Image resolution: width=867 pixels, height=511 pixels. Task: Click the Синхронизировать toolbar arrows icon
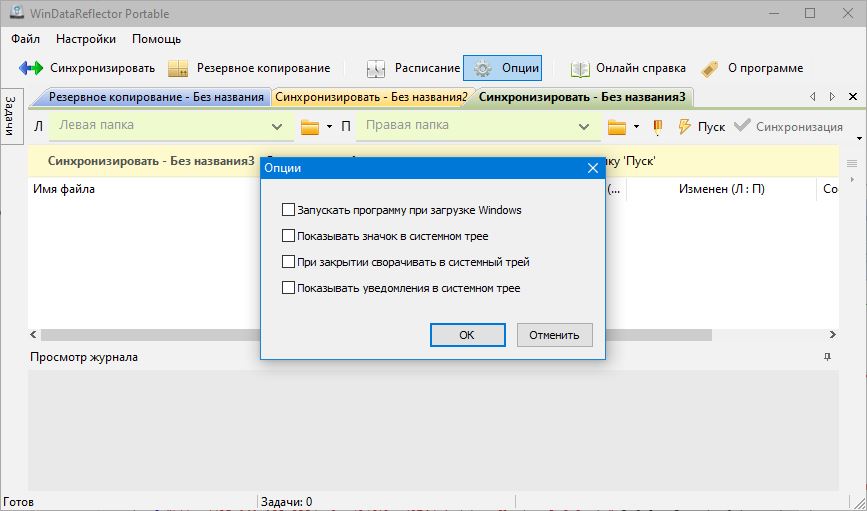[x=31, y=68]
